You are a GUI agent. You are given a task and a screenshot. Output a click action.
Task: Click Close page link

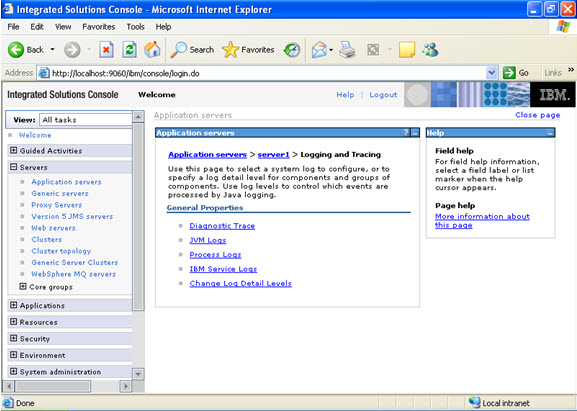pos(538,115)
